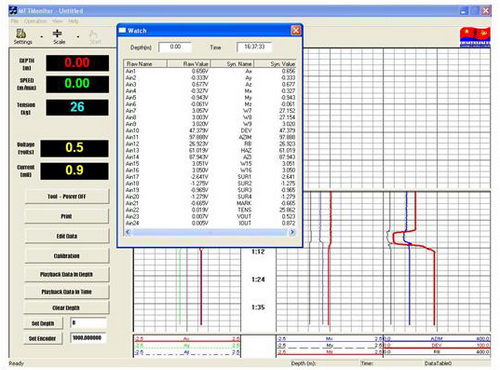Select the Ain17 row in Watch
The width and height of the screenshot is (500, 370).
pos(210,177)
